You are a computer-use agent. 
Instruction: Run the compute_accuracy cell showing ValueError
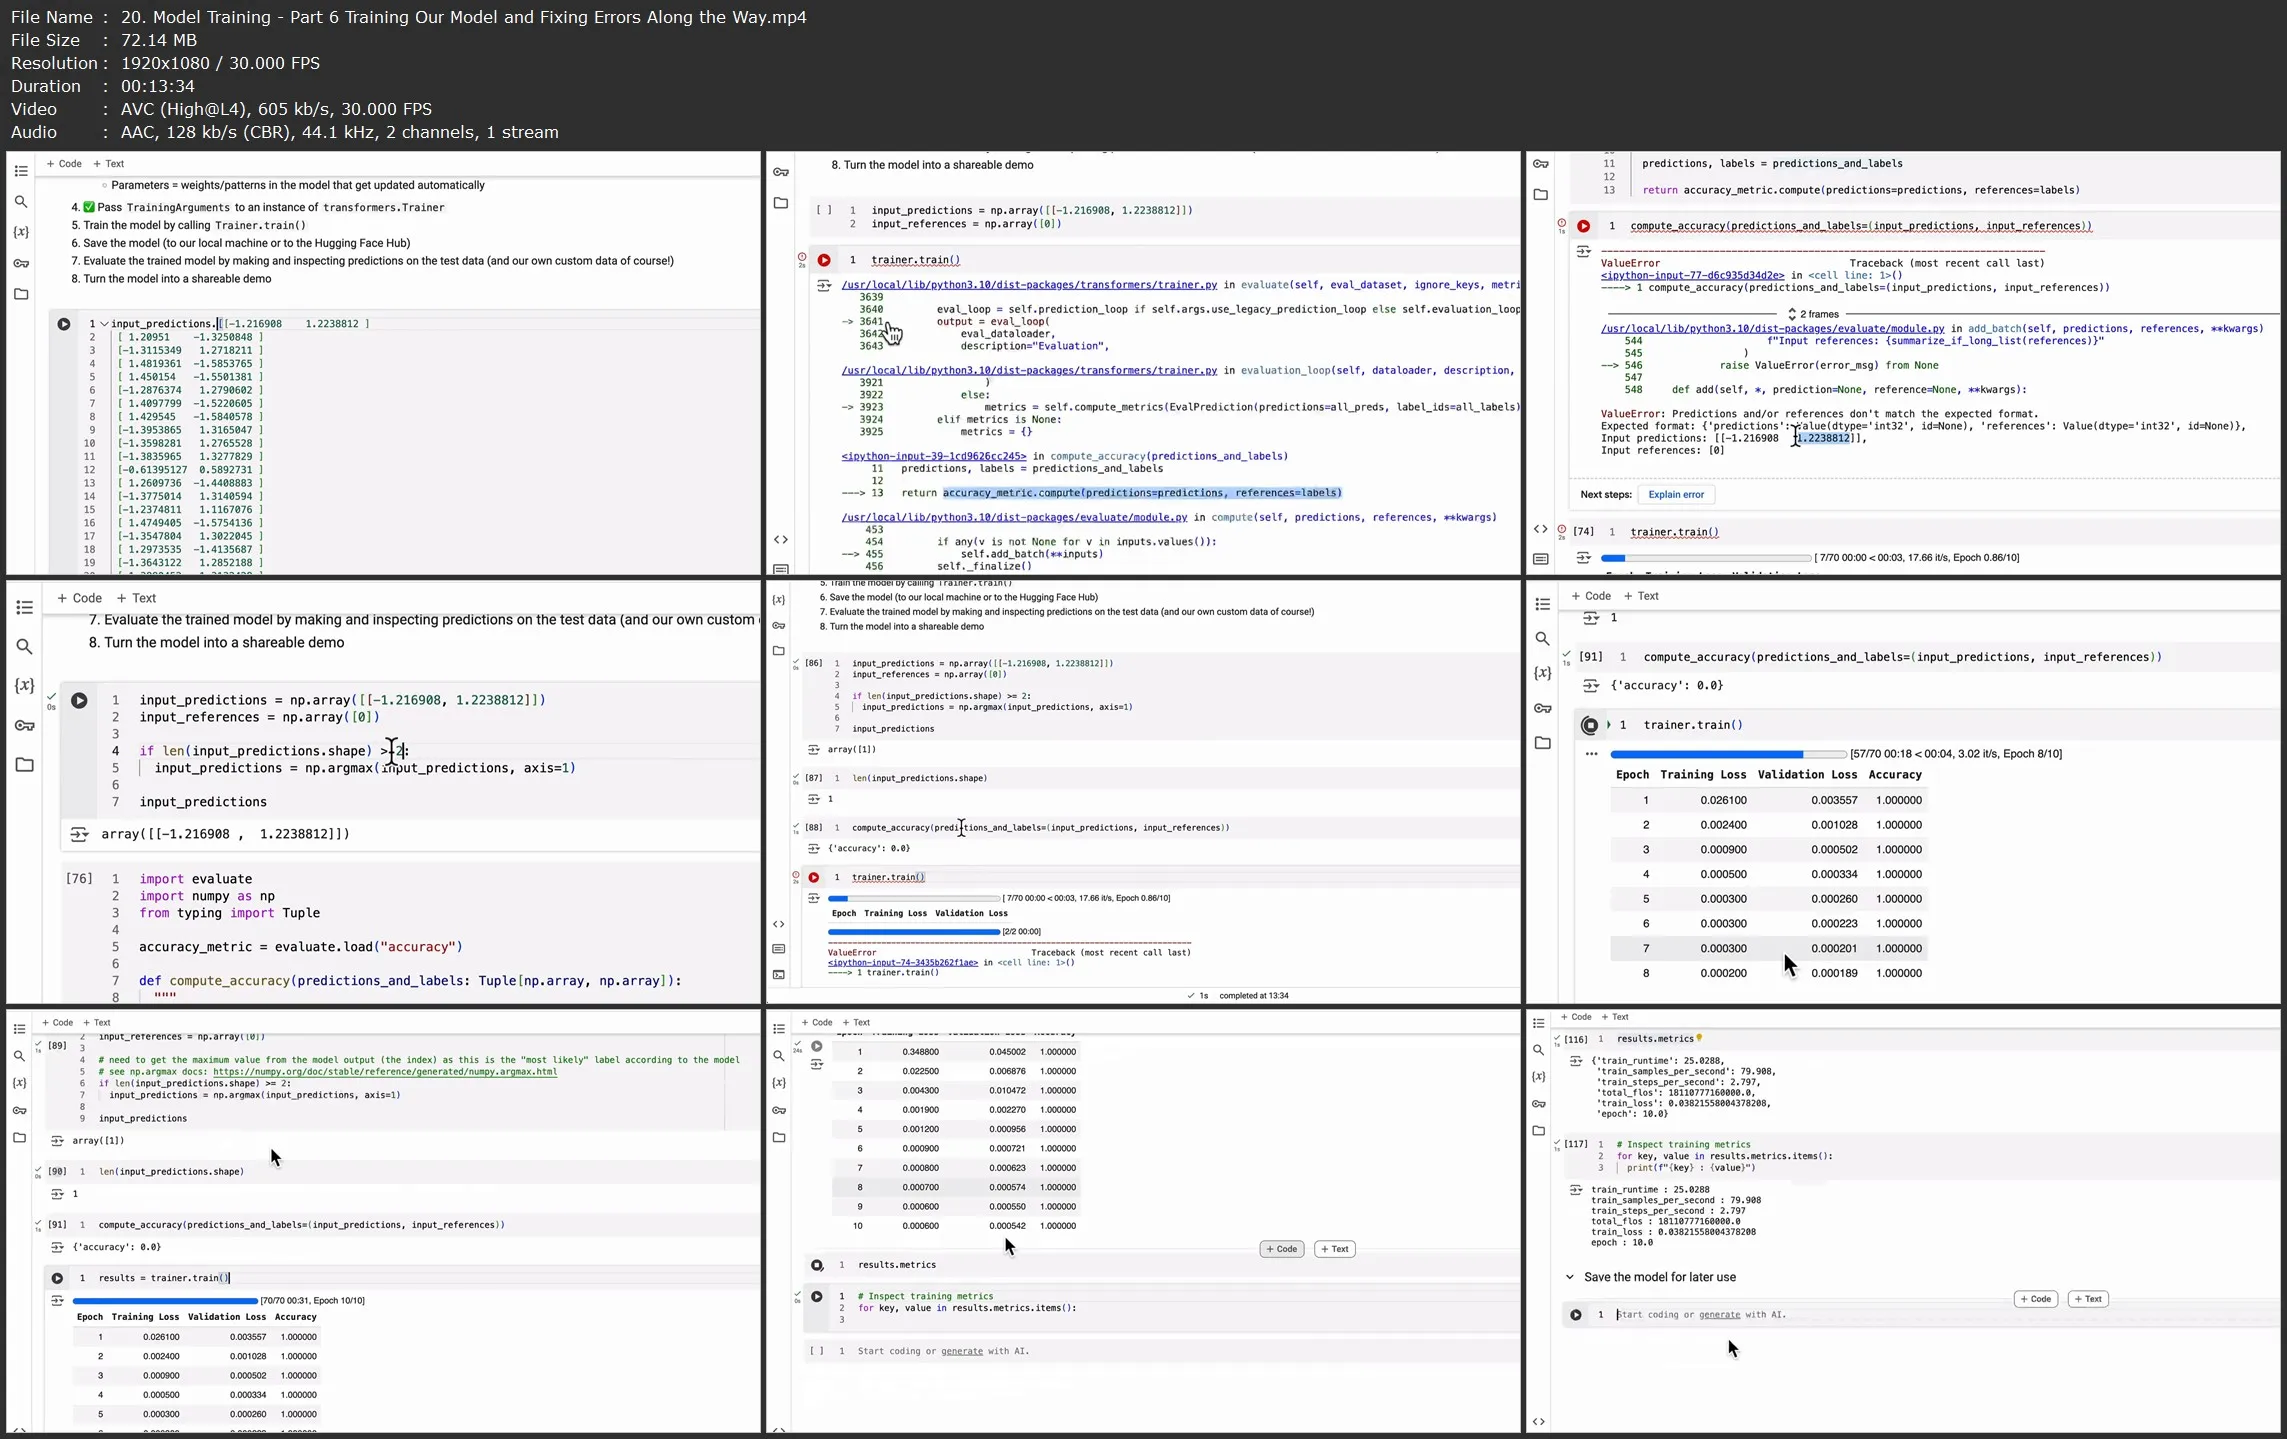pyautogui.click(x=1583, y=226)
